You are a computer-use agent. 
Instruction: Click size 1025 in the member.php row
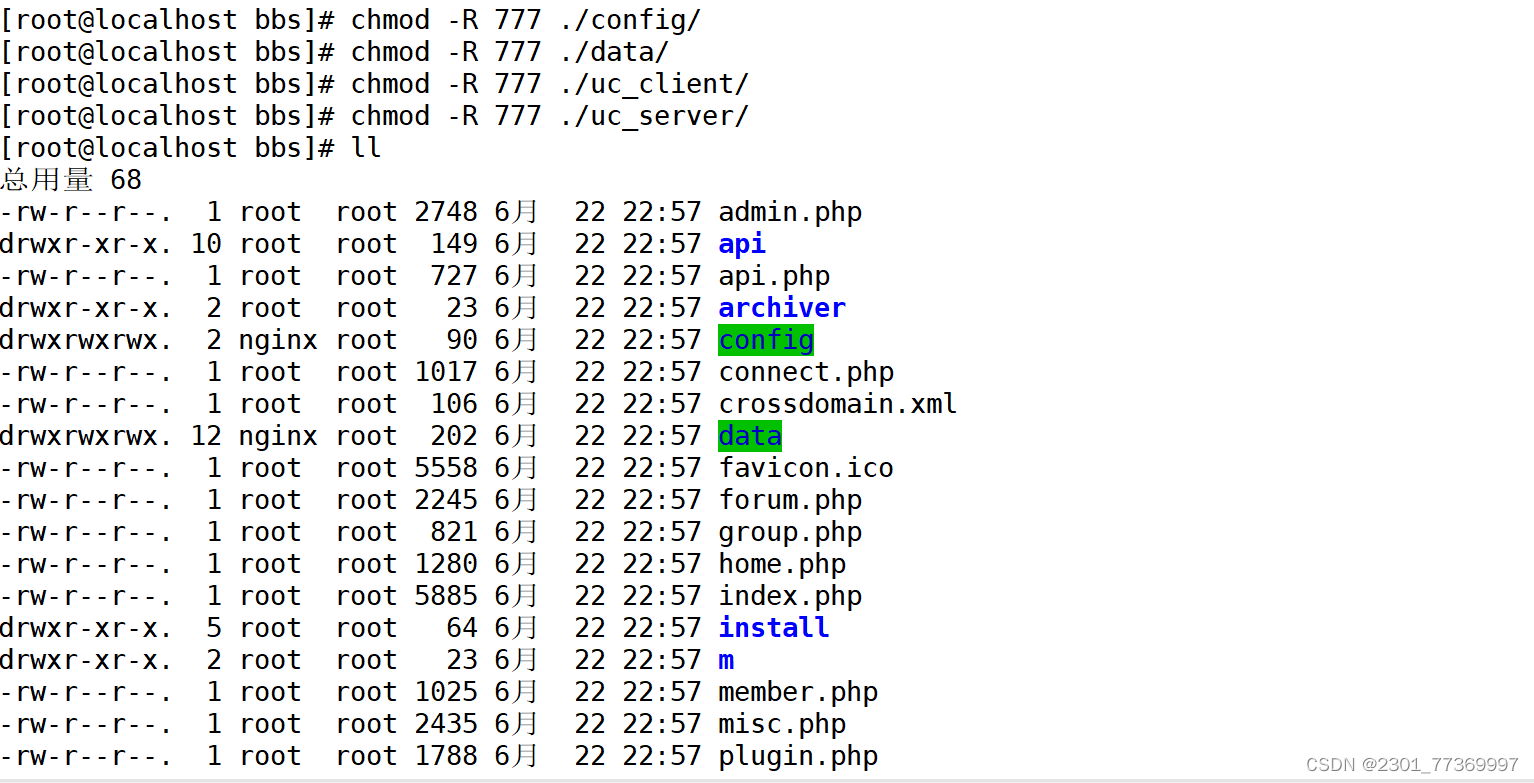coord(446,692)
